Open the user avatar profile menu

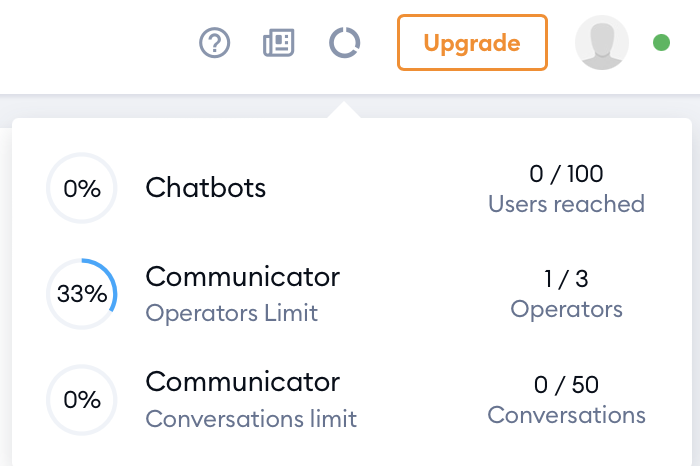(x=601, y=43)
